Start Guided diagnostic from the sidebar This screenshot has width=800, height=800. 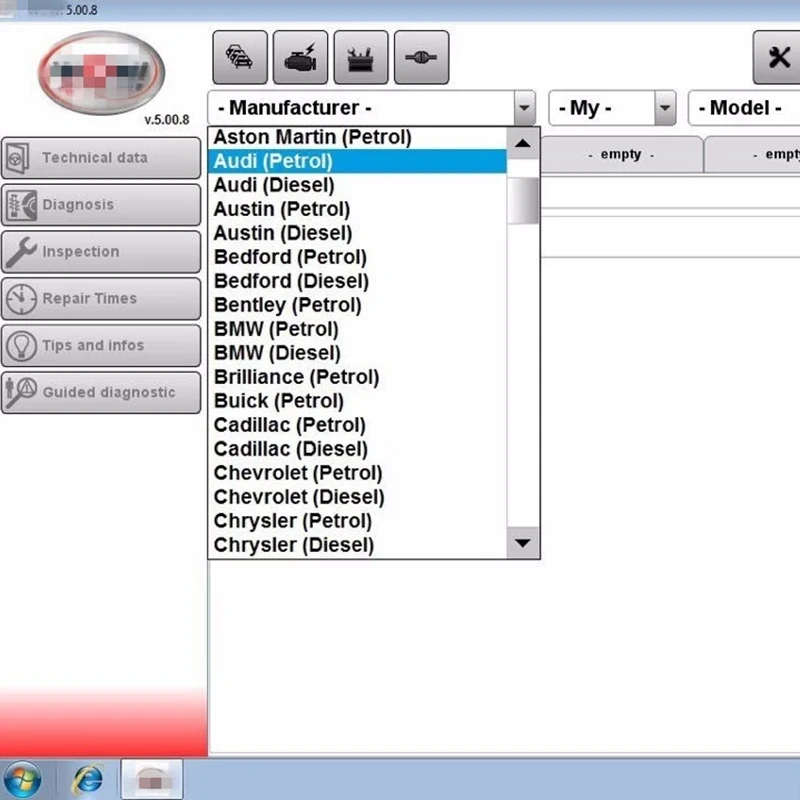tap(101, 392)
